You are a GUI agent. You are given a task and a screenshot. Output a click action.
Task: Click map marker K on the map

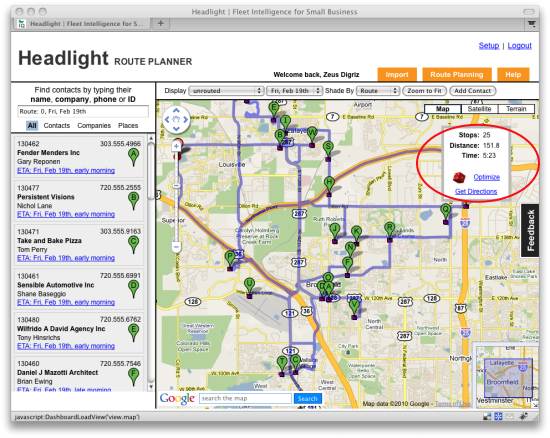tap(356, 234)
